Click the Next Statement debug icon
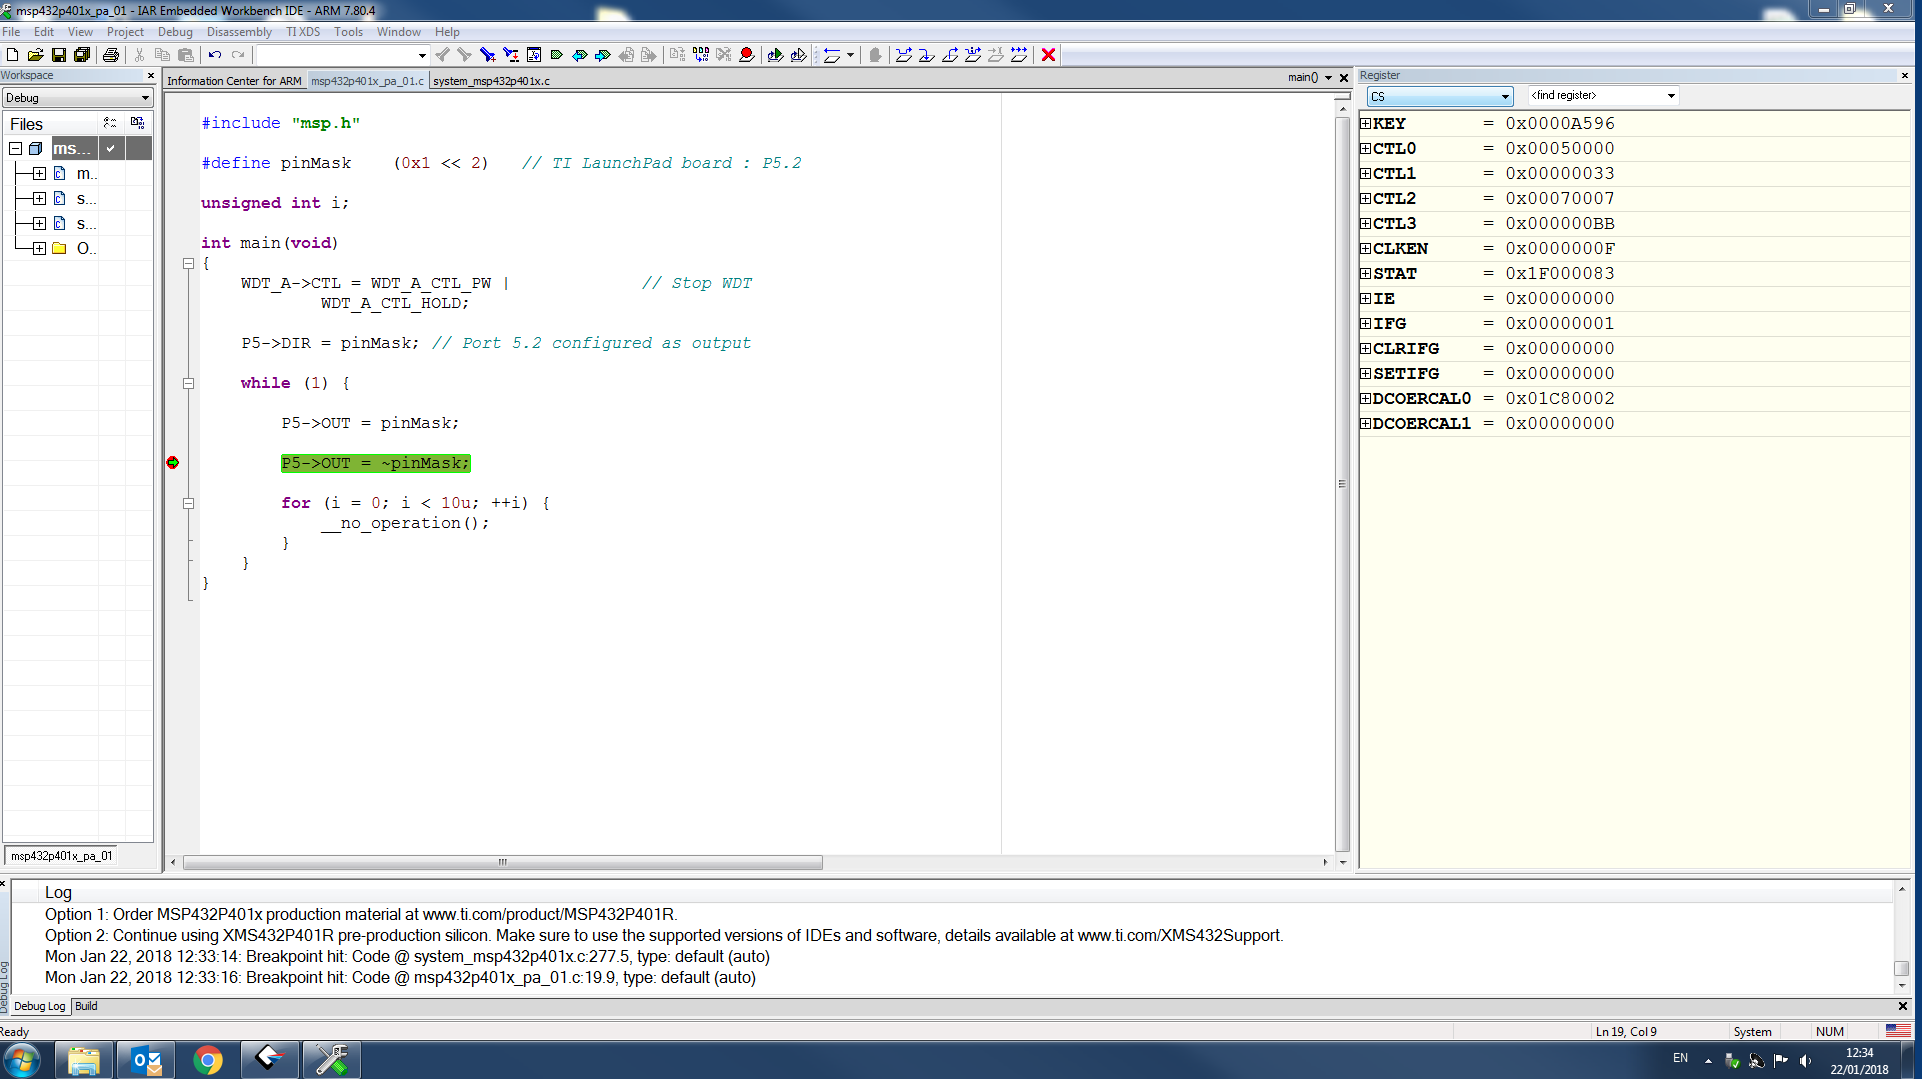This screenshot has height=1079, width=1922. coord(973,55)
